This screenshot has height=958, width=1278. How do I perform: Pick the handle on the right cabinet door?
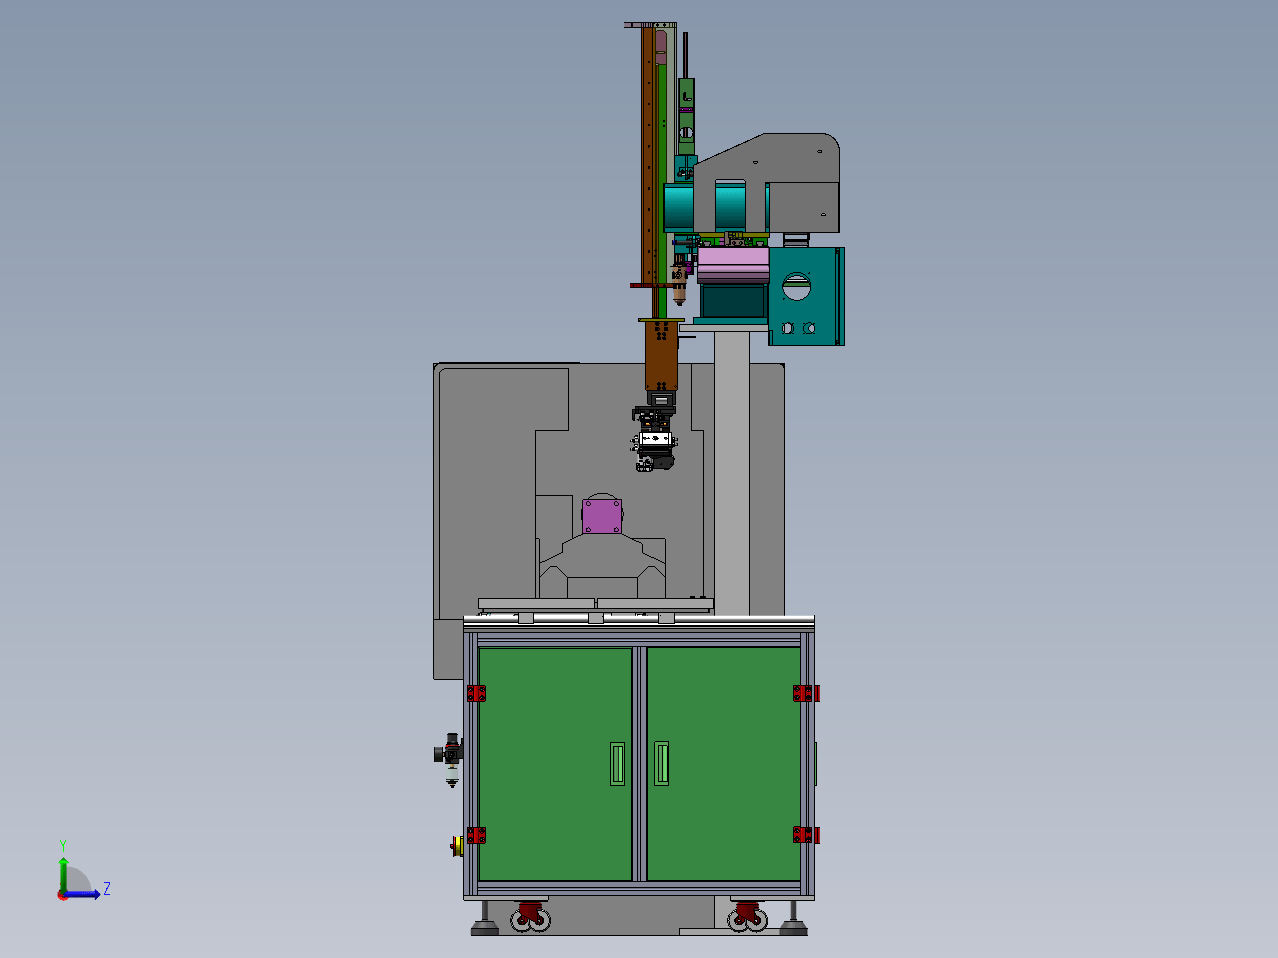click(661, 764)
